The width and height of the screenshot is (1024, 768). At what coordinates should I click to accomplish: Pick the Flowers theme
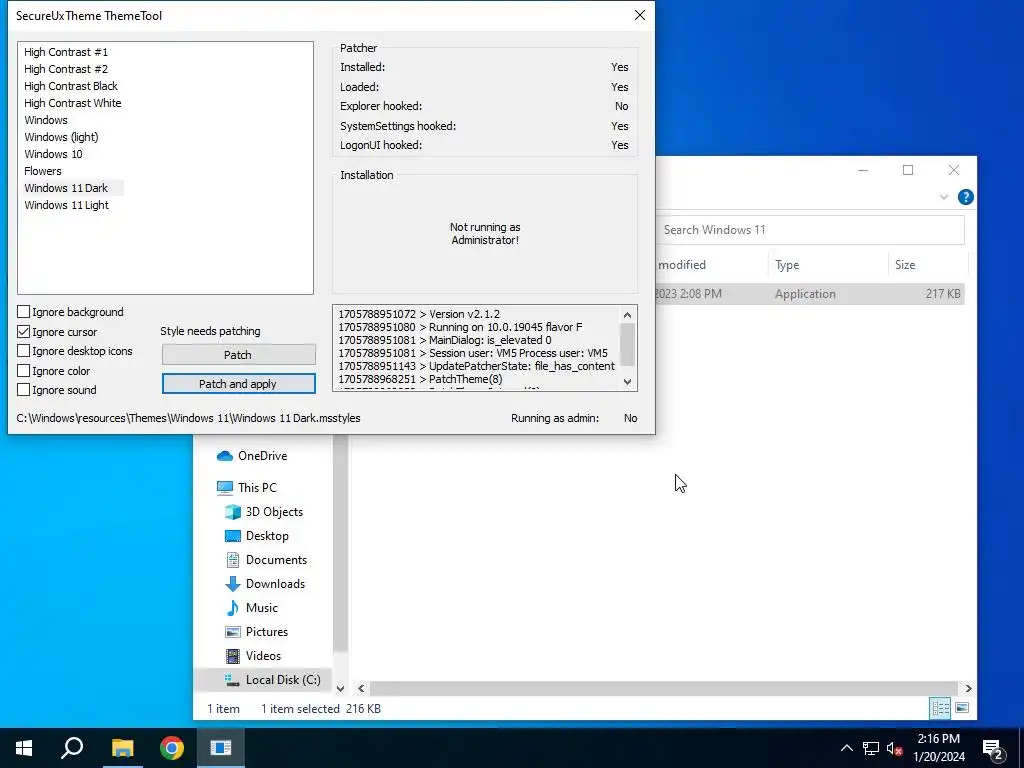click(43, 170)
